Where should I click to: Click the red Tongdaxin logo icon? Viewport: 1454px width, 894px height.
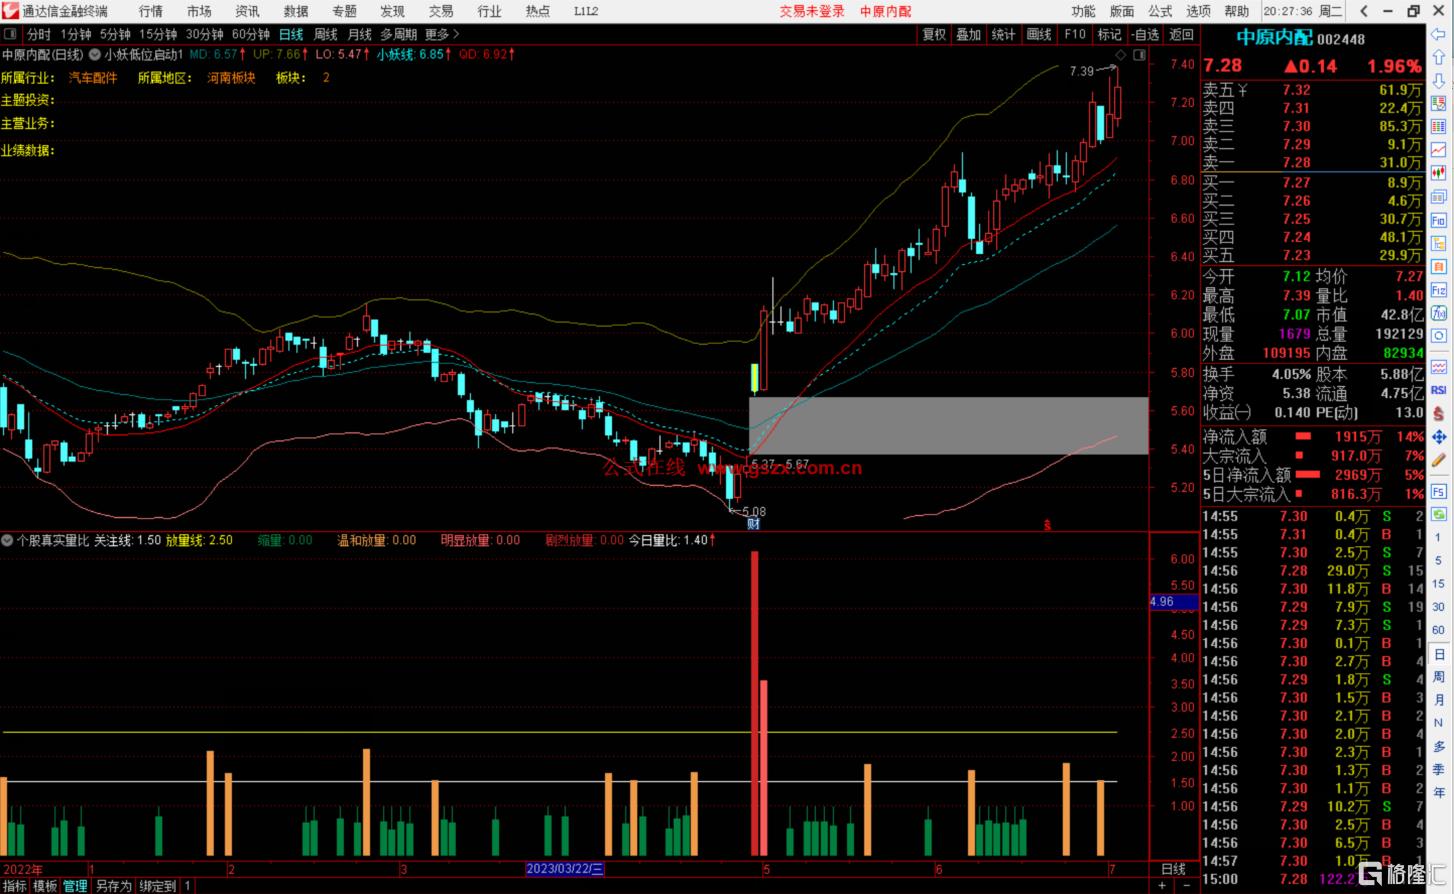coord(9,10)
